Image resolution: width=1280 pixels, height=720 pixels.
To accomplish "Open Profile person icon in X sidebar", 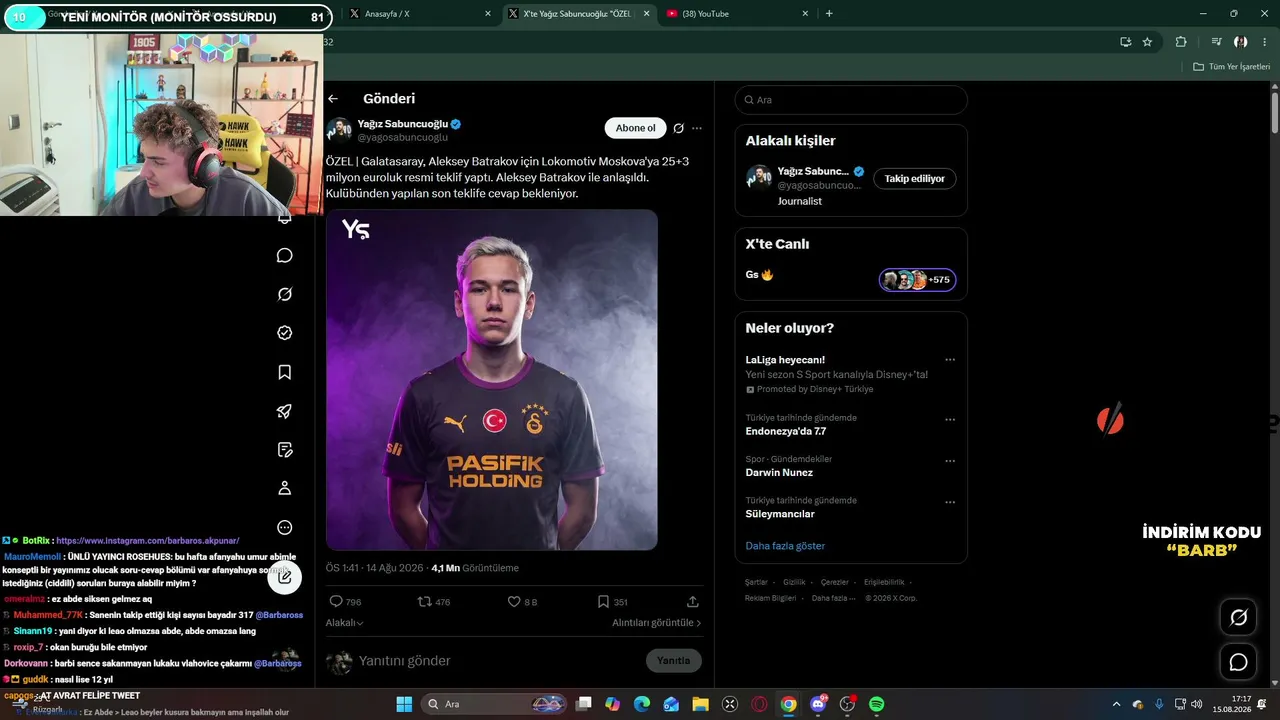I will point(285,488).
